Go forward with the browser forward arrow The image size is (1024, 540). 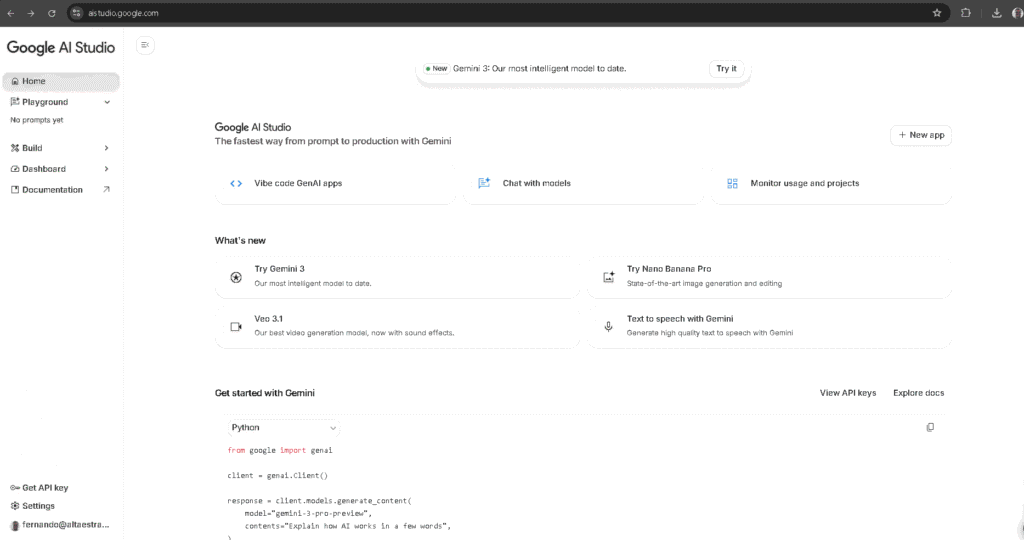[x=31, y=13]
